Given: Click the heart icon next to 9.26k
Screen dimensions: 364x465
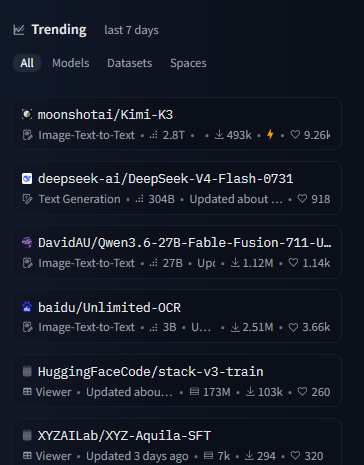Looking at the screenshot, I should (x=295, y=134).
